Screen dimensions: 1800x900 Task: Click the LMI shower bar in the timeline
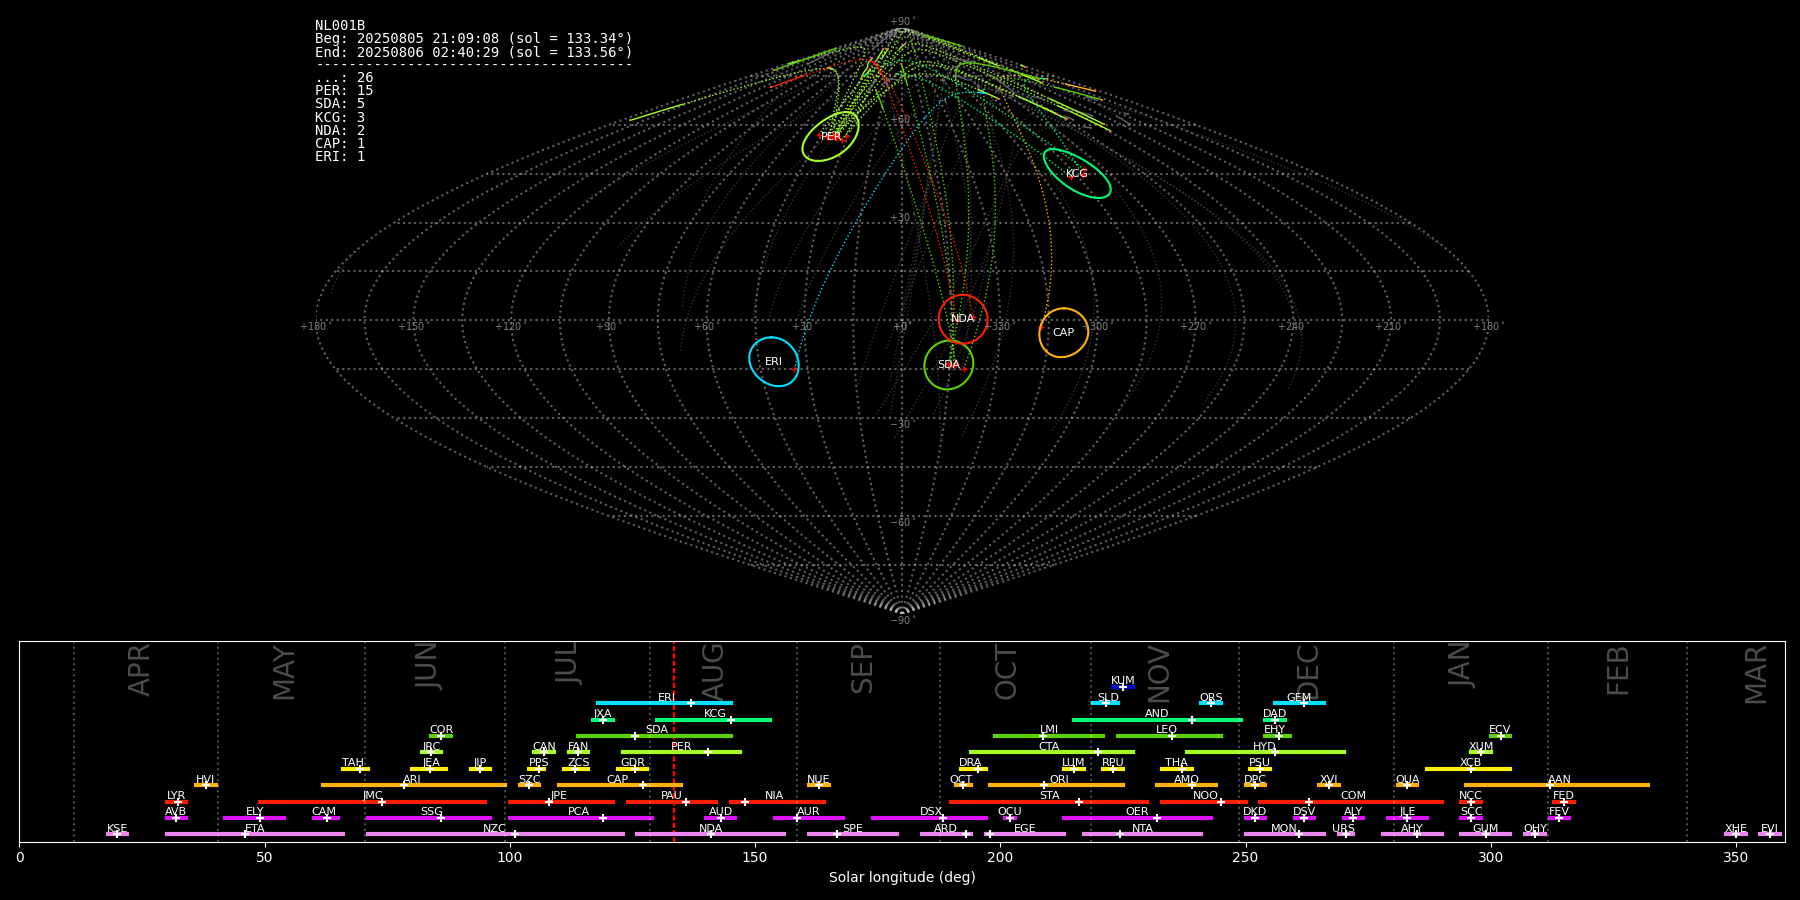(x=1049, y=736)
